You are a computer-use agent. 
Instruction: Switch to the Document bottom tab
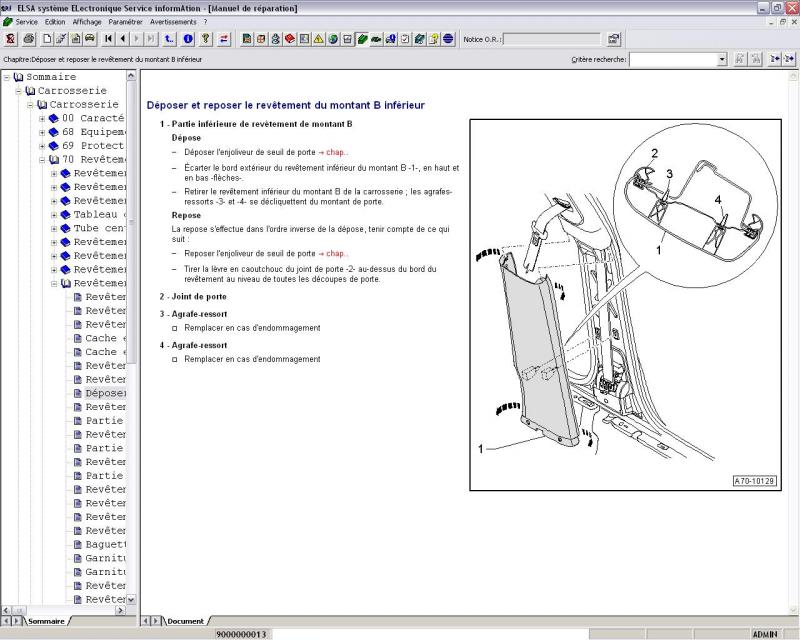point(185,621)
